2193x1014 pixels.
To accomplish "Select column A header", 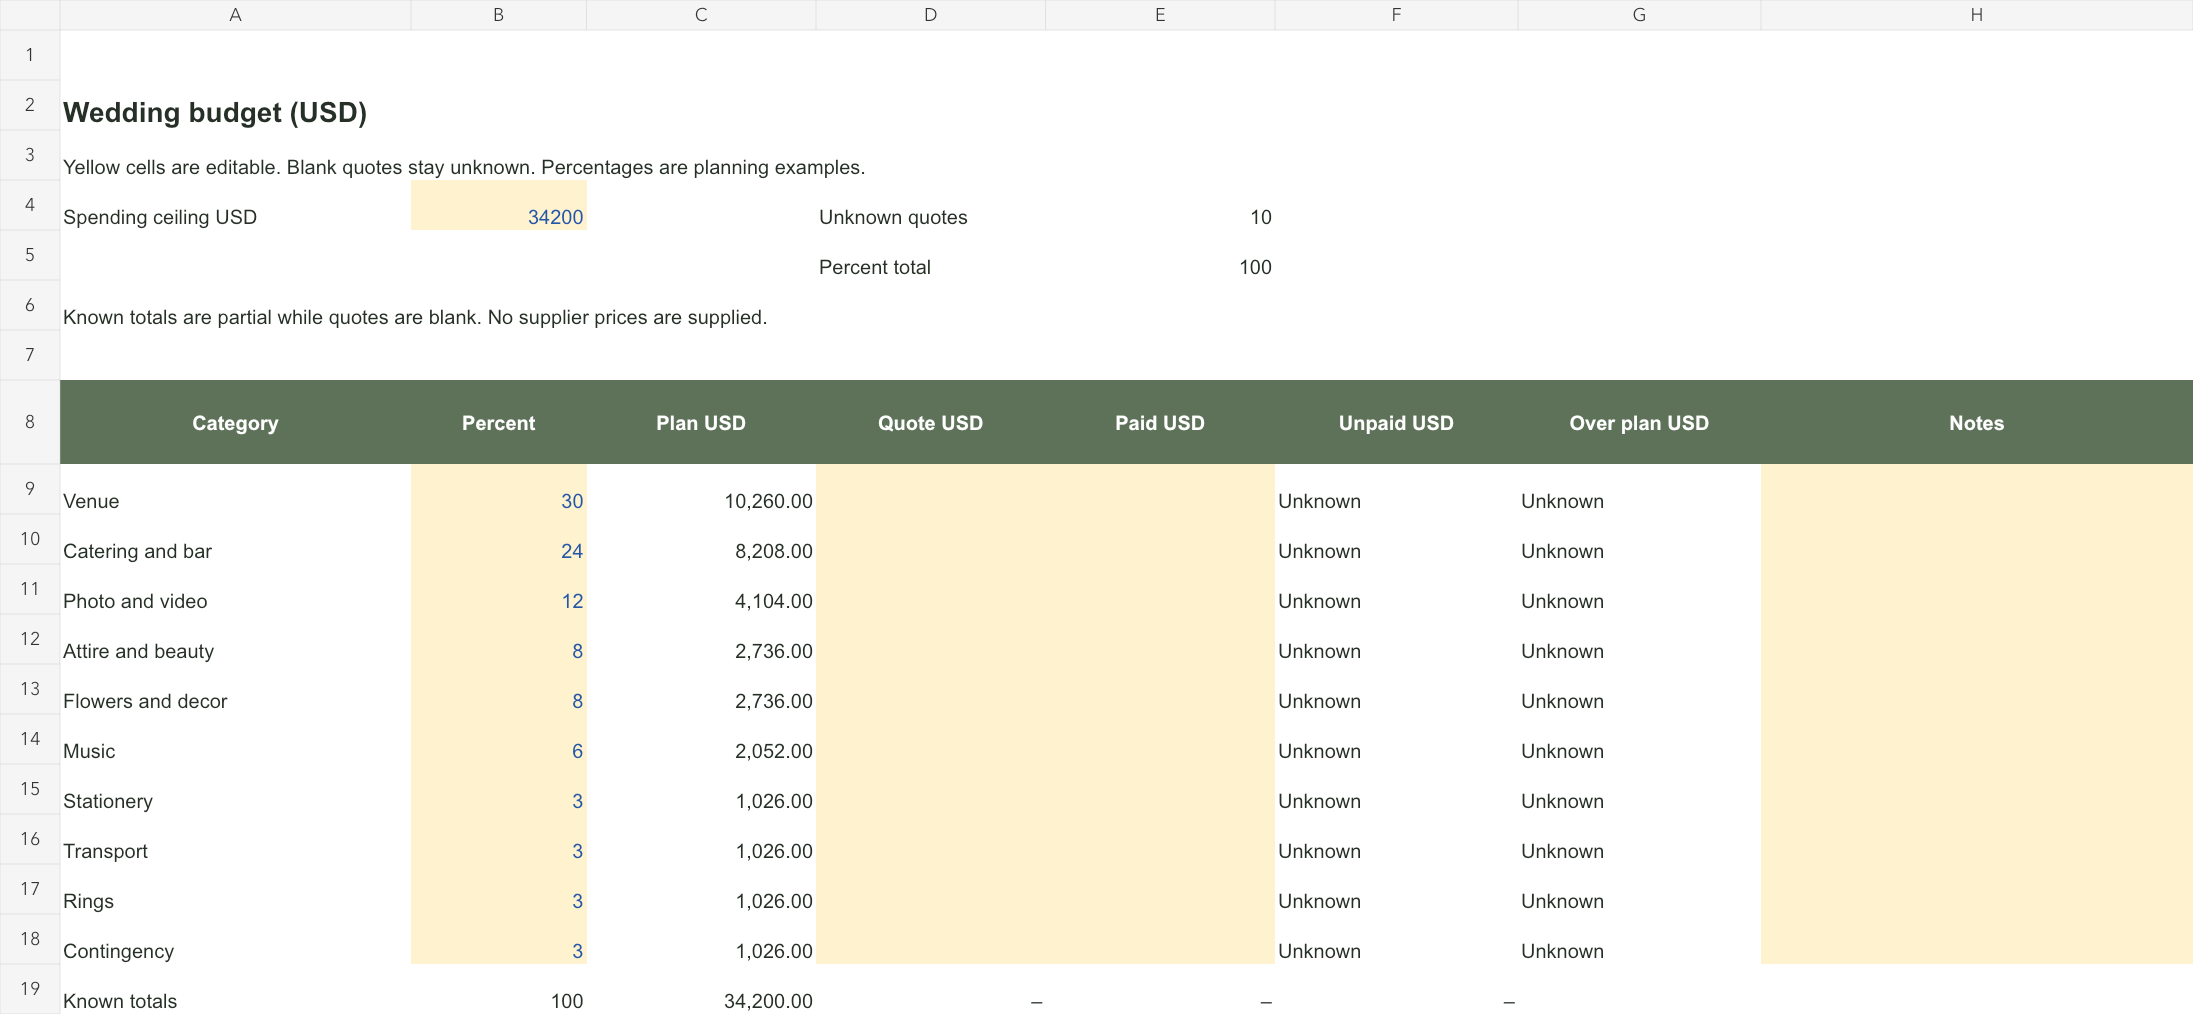I will [x=235, y=15].
